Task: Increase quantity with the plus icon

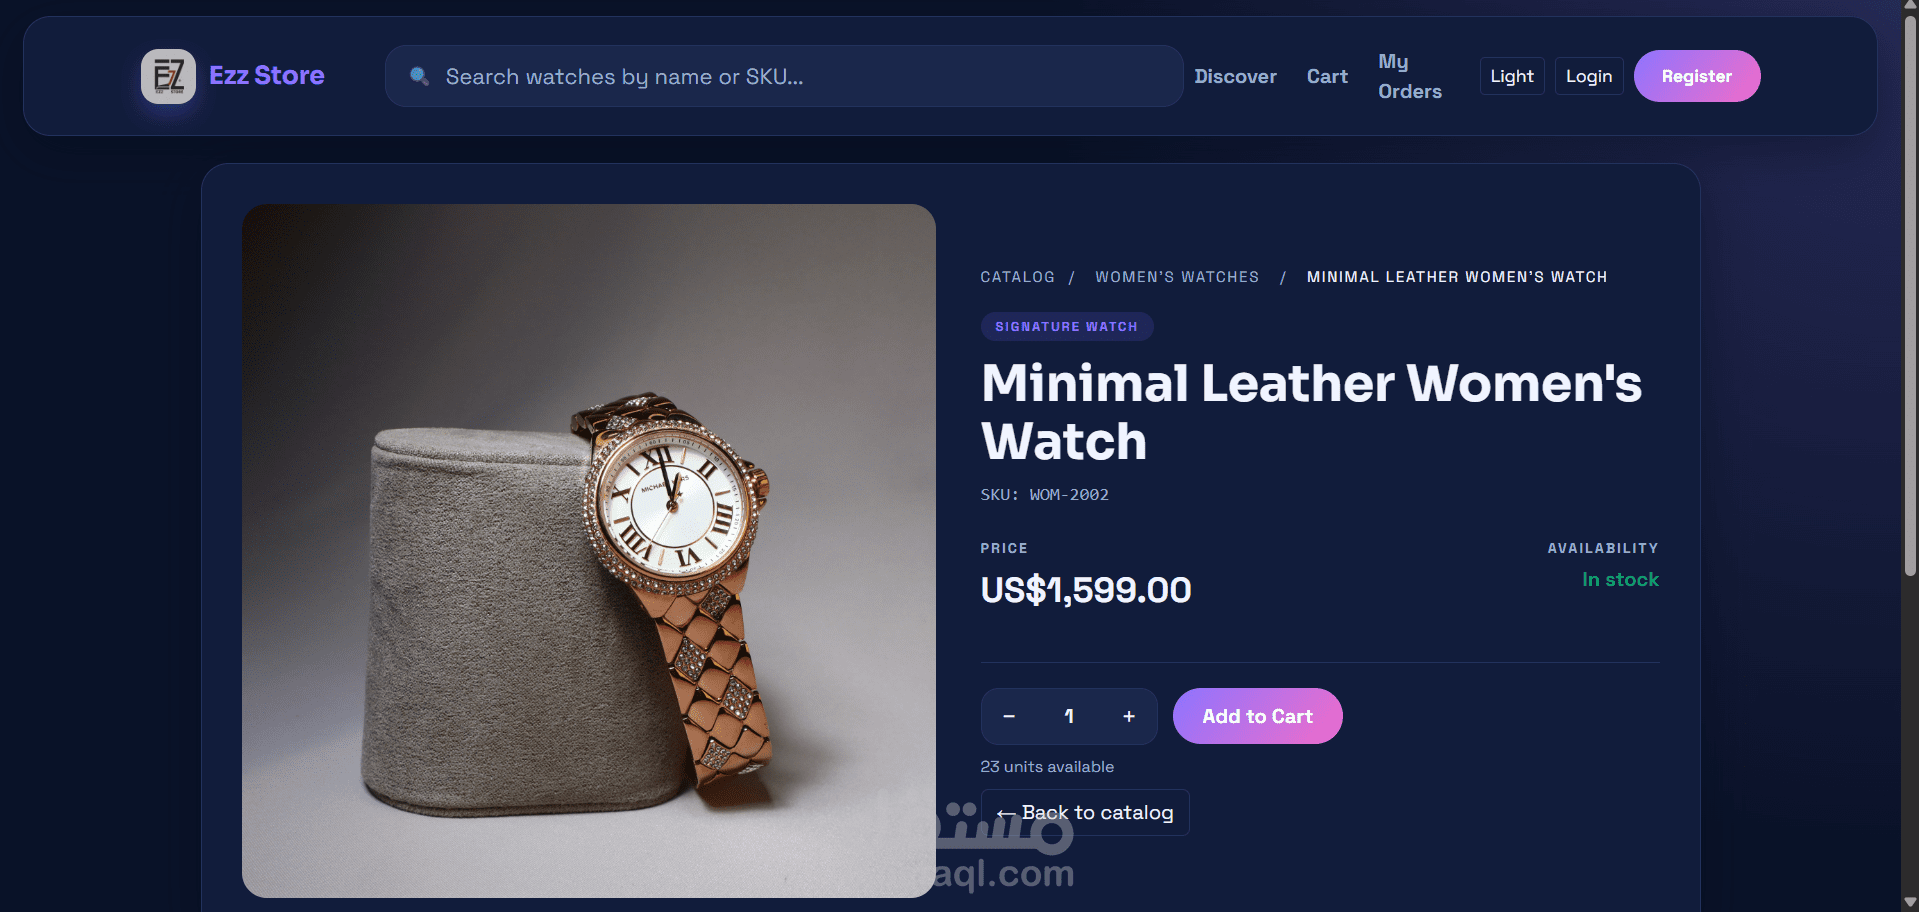Action: click(1129, 716)
